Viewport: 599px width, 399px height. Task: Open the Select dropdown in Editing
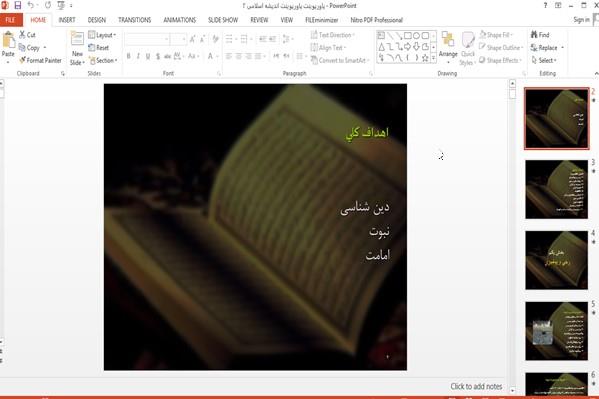pos(544,60)
